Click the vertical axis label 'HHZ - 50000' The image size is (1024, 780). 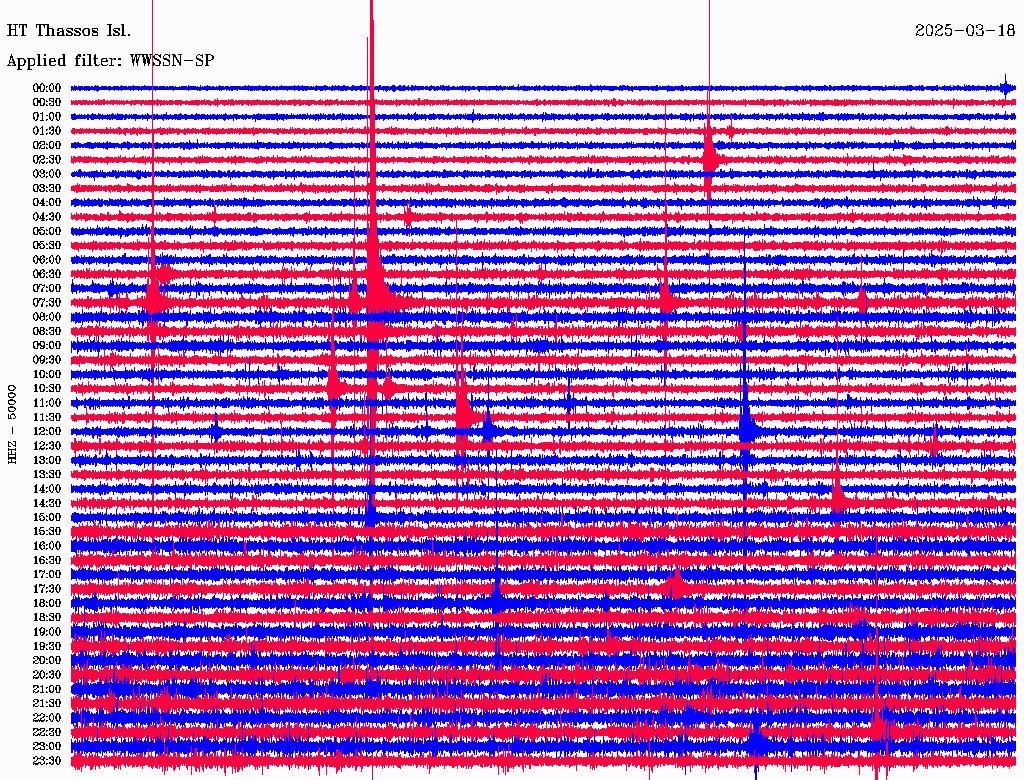12,425
